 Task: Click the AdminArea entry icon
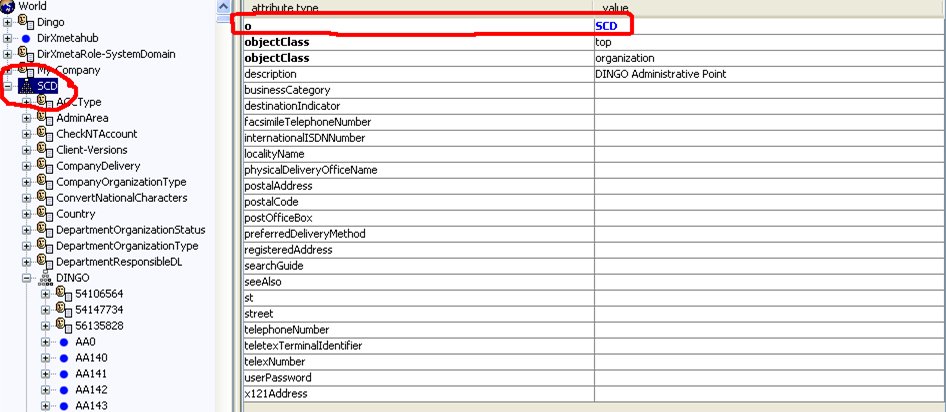(x=45, y=117)
